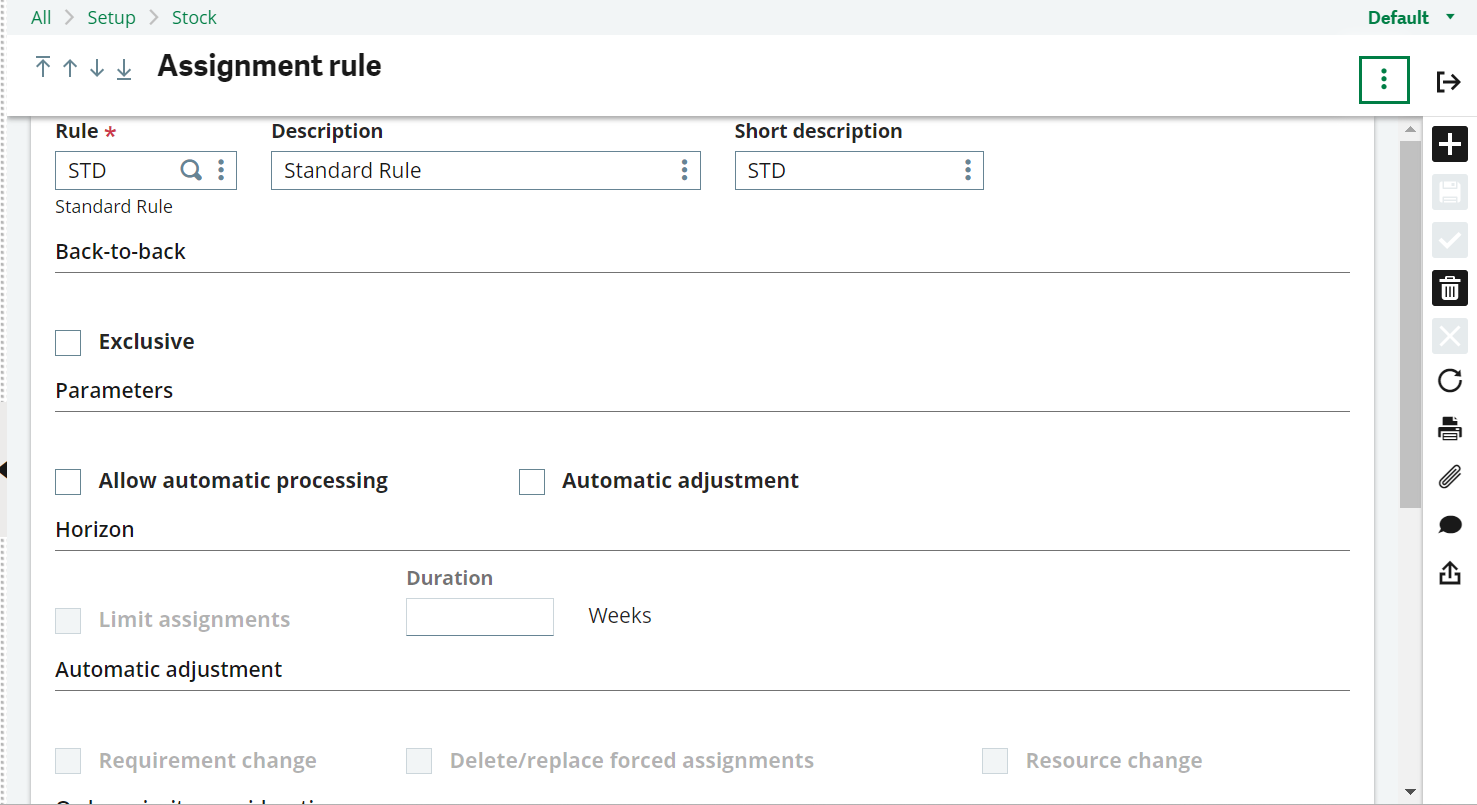Click inside the Duration input field
Screen dimensions: 1477x805
[x=479, y=616]
